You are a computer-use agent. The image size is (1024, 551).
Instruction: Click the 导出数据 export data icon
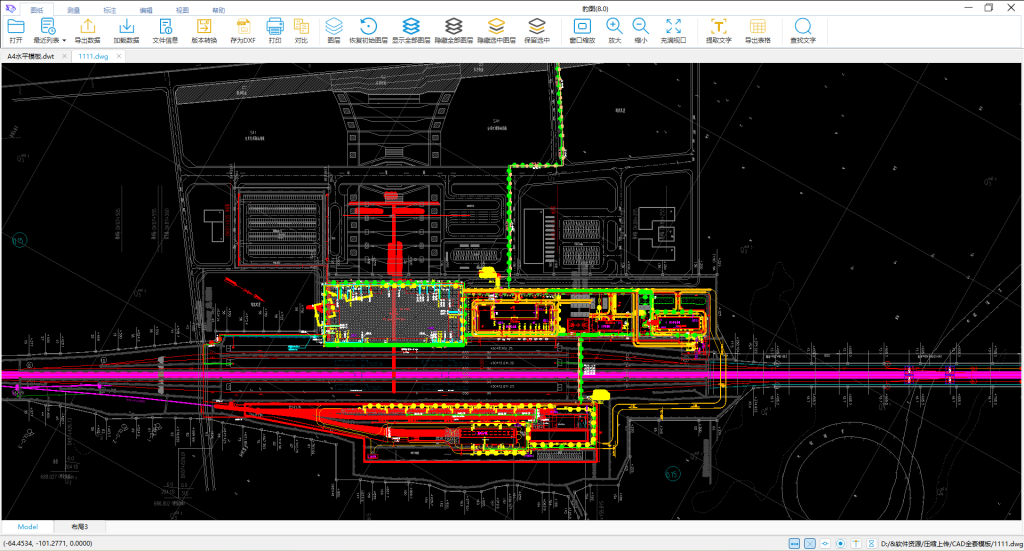point(88,27)
